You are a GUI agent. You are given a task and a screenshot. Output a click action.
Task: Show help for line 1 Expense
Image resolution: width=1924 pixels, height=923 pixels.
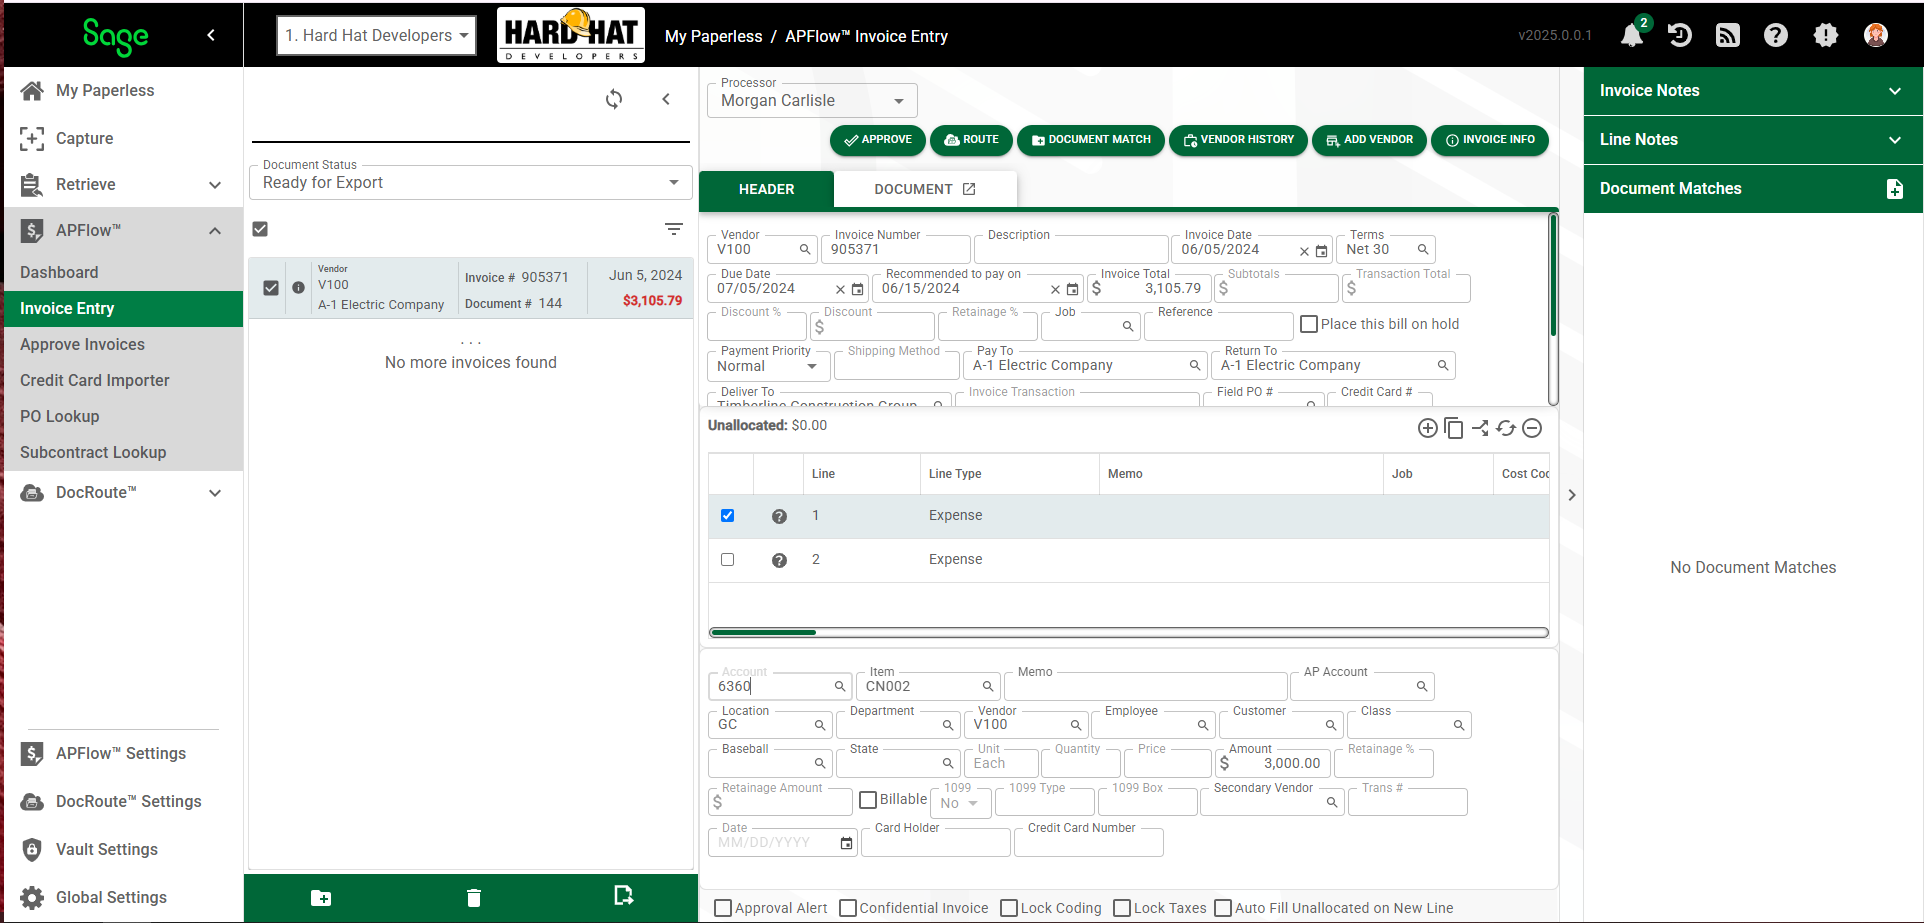[779, 516]
